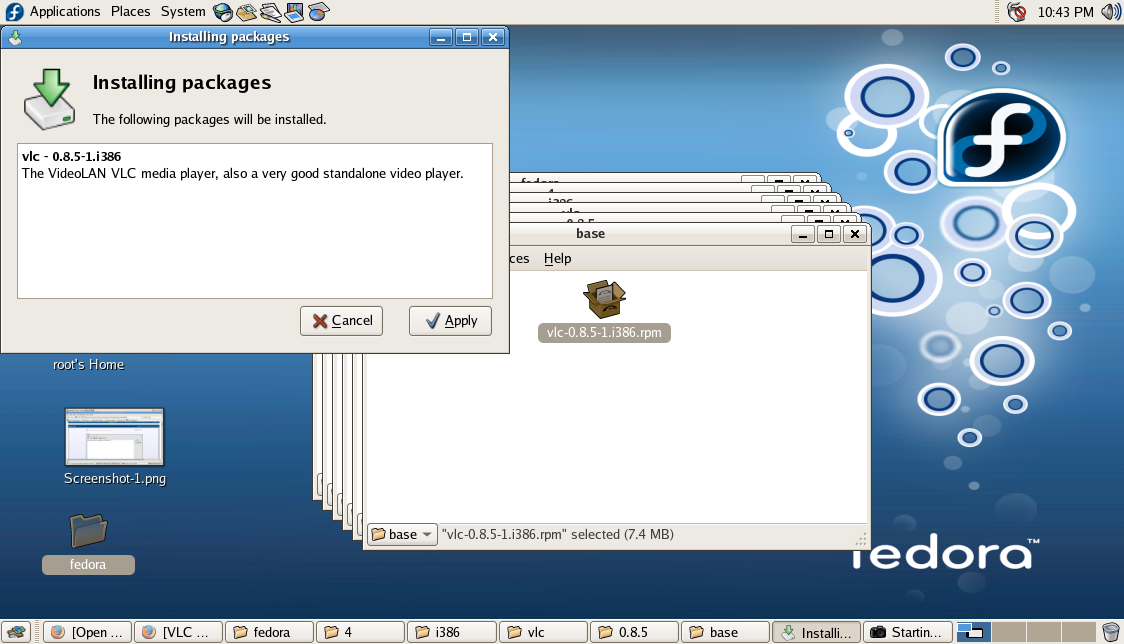Click the Show Desktop button in the bottom panel
The image size is (1124, 644).
(16, 632)
